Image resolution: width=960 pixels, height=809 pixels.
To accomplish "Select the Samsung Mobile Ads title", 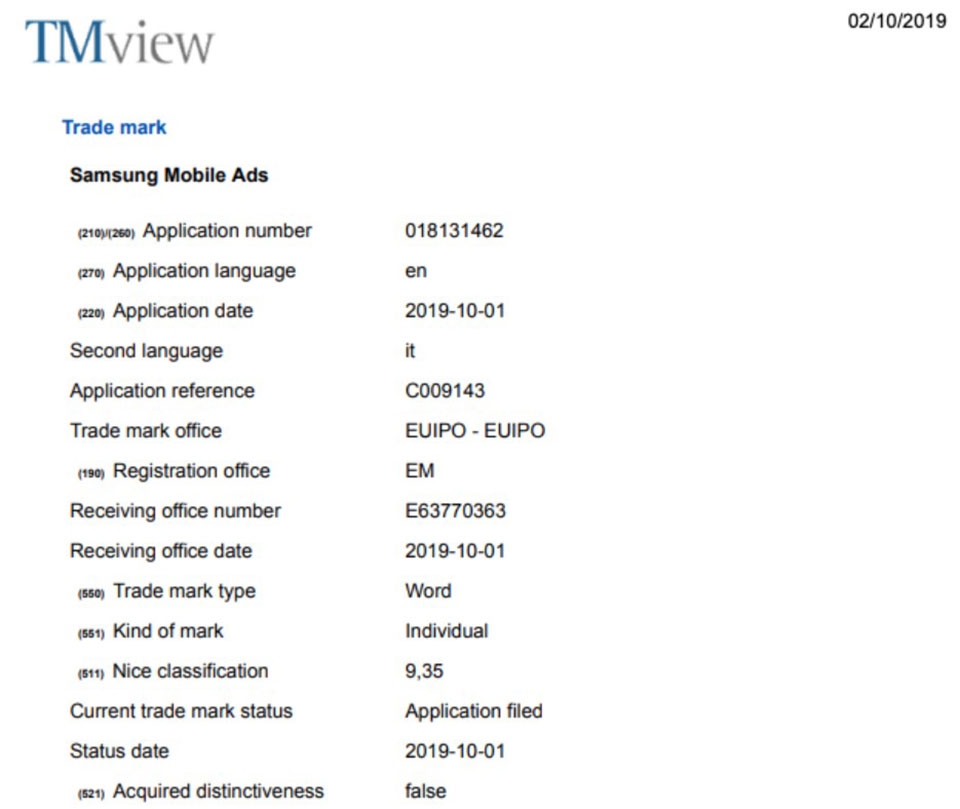I will [169, 175].
